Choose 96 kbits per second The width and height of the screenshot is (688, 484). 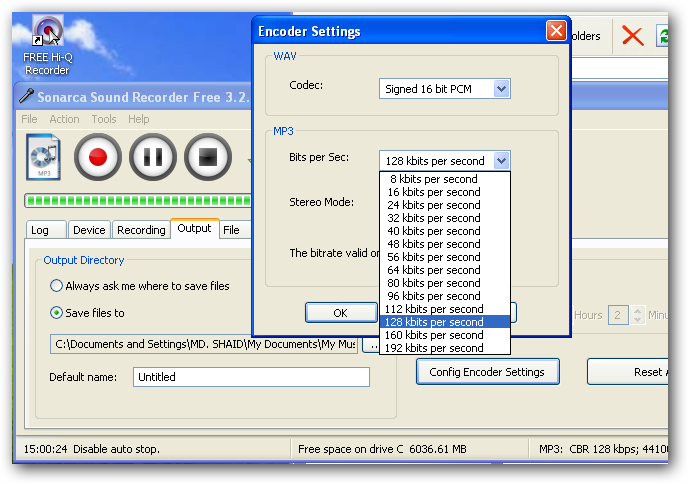pos(444,296)
